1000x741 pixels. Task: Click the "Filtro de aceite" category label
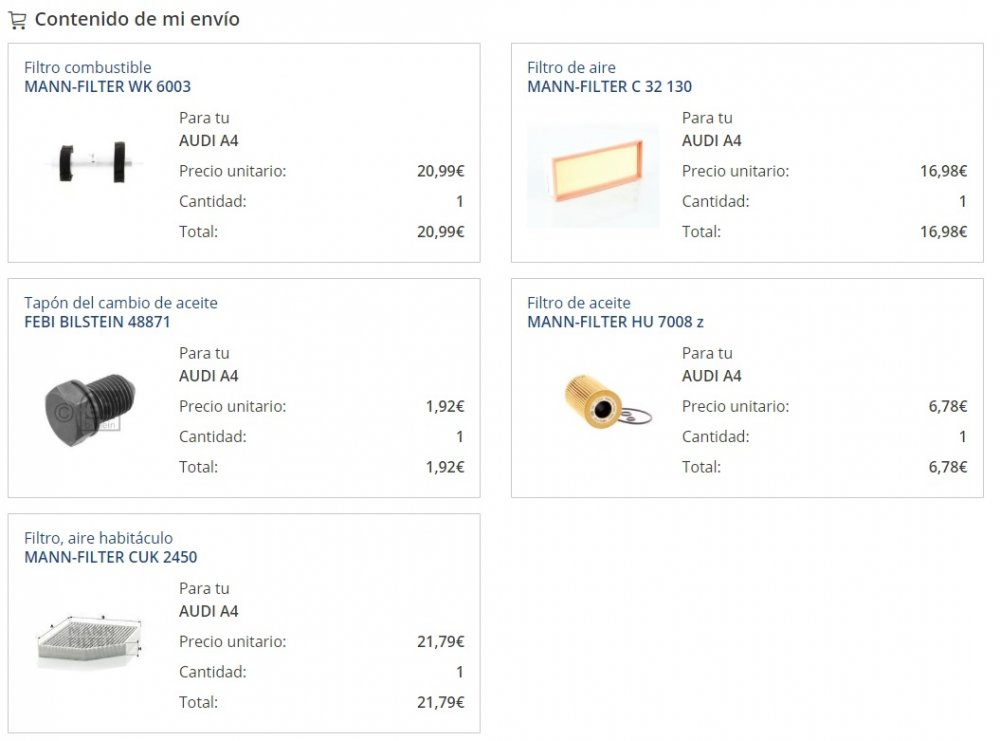tap(578, 303)
